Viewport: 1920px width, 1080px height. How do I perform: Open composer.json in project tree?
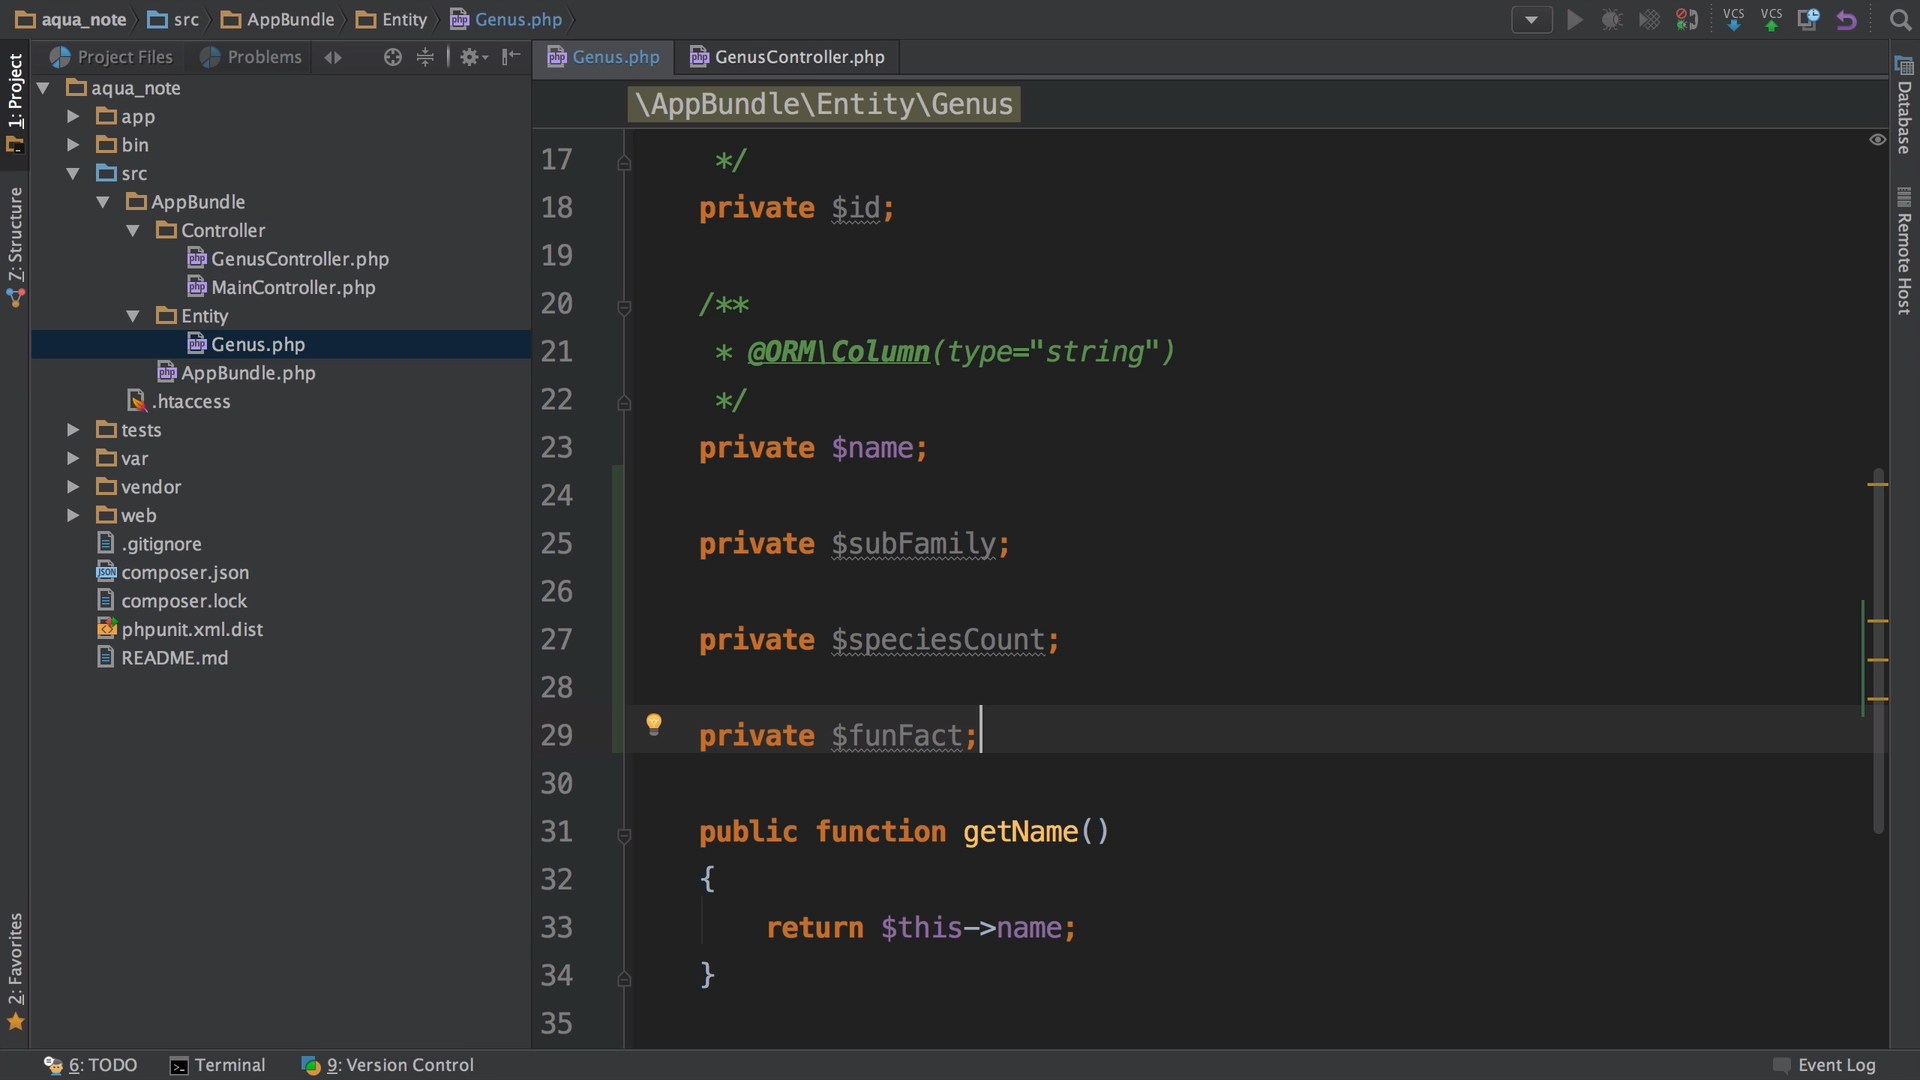tap(173, 573)
